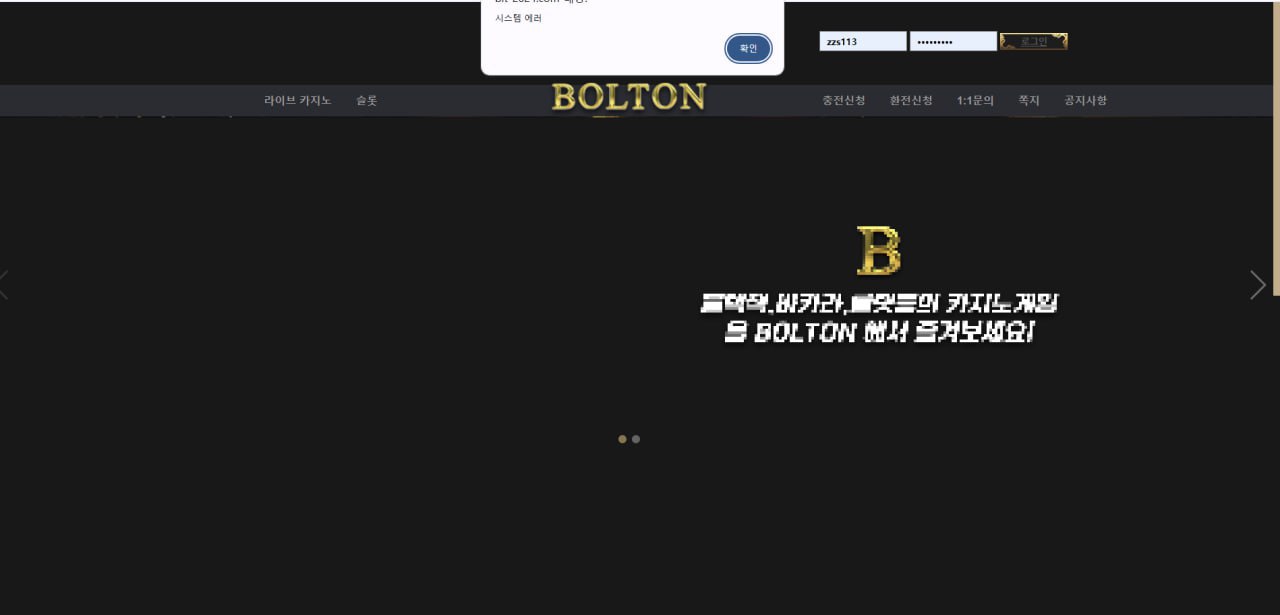This screenshot has width=1280, height=615.
Task: Click the vertical page scrollbar thumb
Action: pyautogui.click(x=1275, y=150)
